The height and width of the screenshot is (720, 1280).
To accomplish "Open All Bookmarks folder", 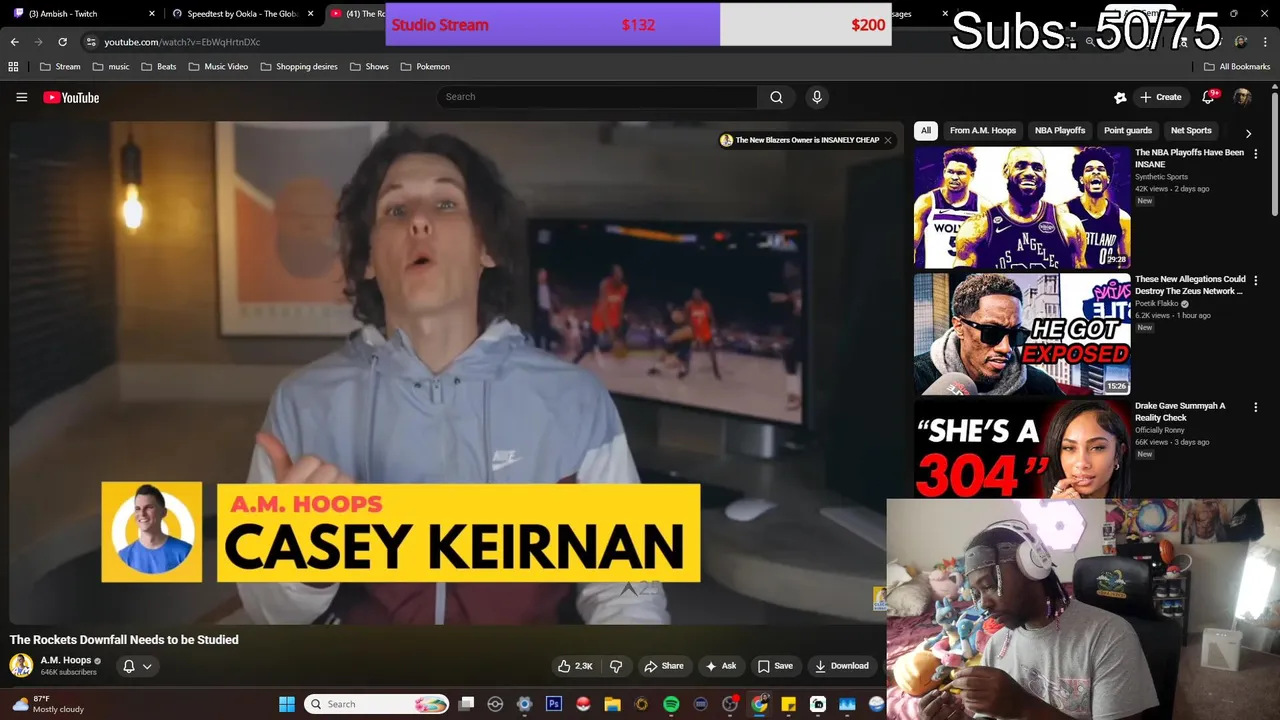I will 1237,67.
